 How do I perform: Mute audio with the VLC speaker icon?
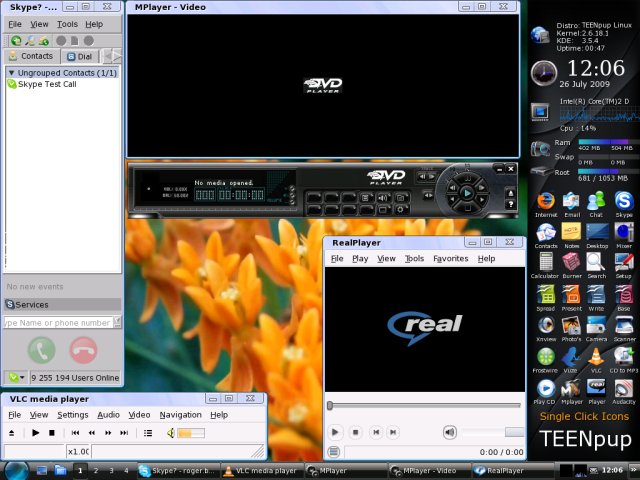(x=170, y=433)
